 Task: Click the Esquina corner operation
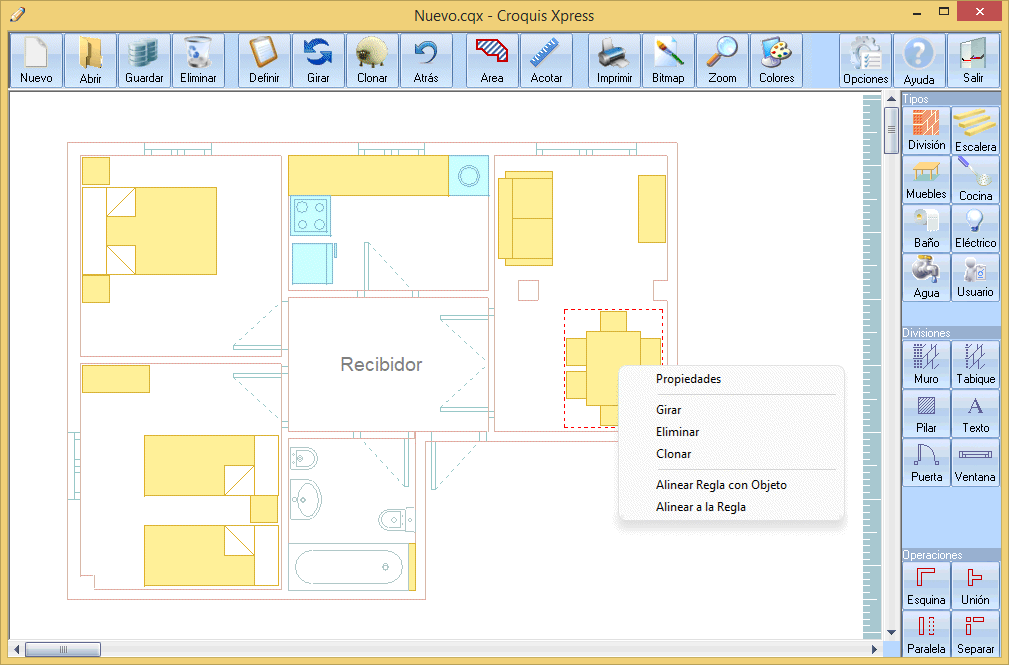[926, 585]
